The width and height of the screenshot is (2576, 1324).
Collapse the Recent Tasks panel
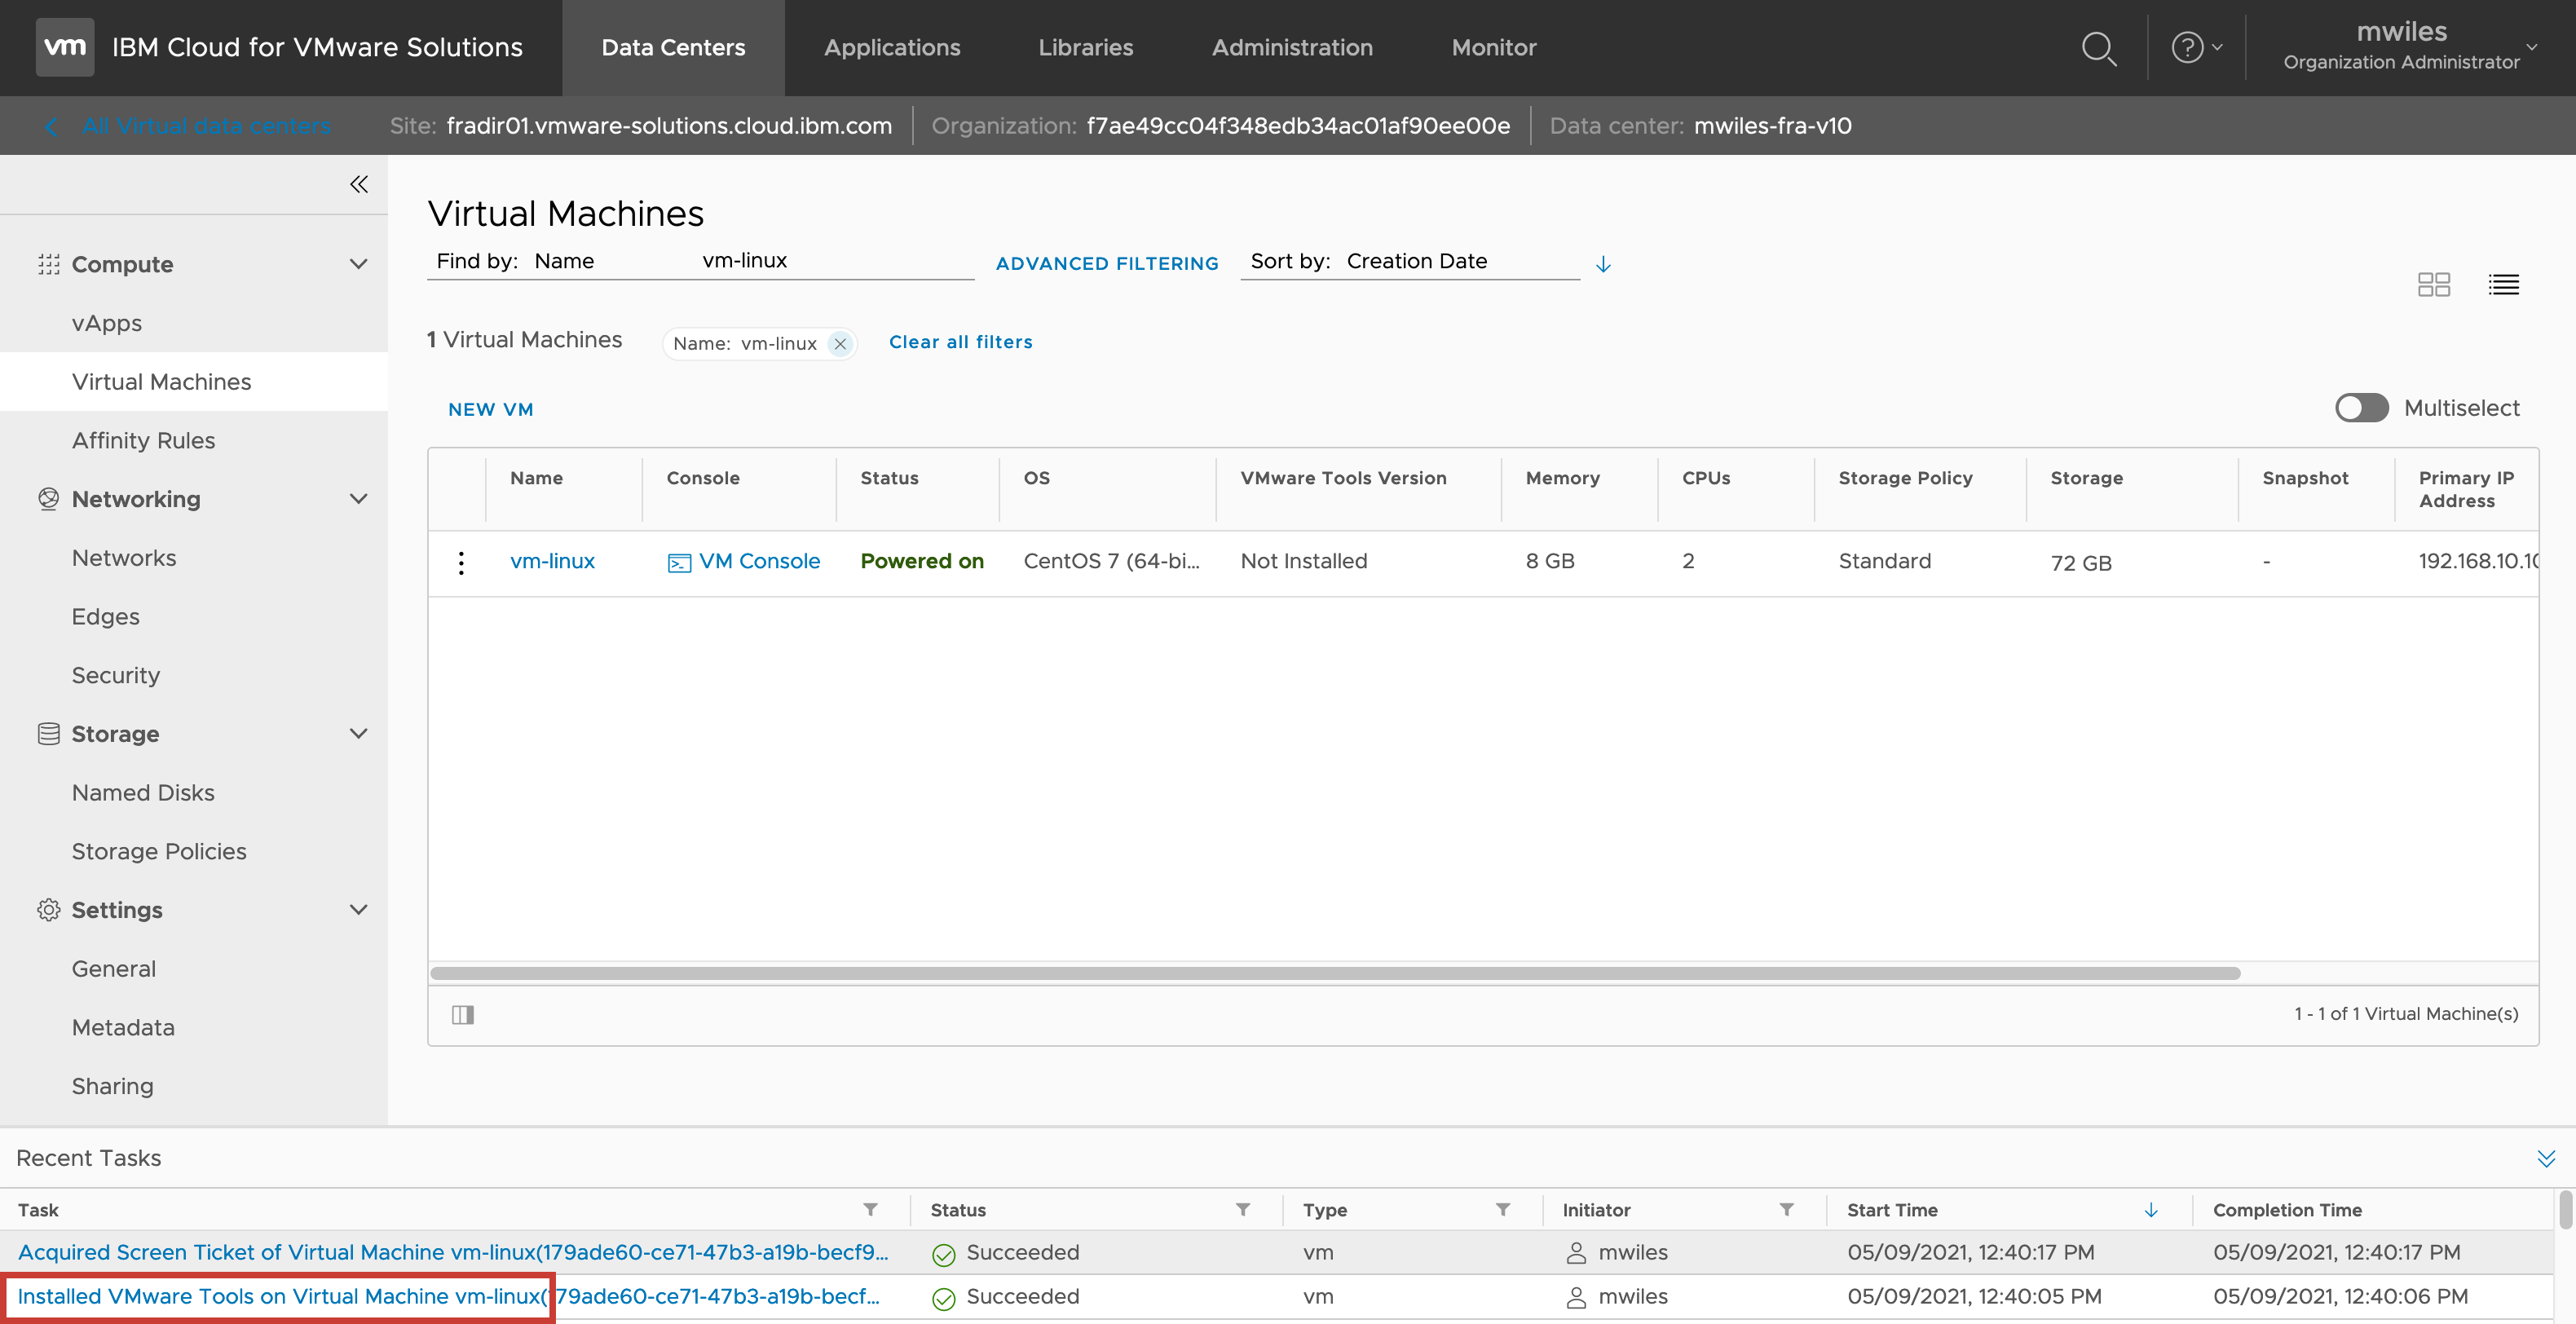[x=2545, y=1158]
